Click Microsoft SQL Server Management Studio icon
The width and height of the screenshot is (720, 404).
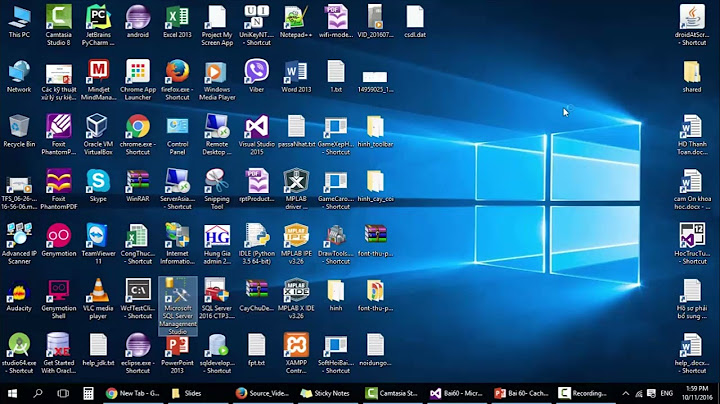[x=178, y=306]
